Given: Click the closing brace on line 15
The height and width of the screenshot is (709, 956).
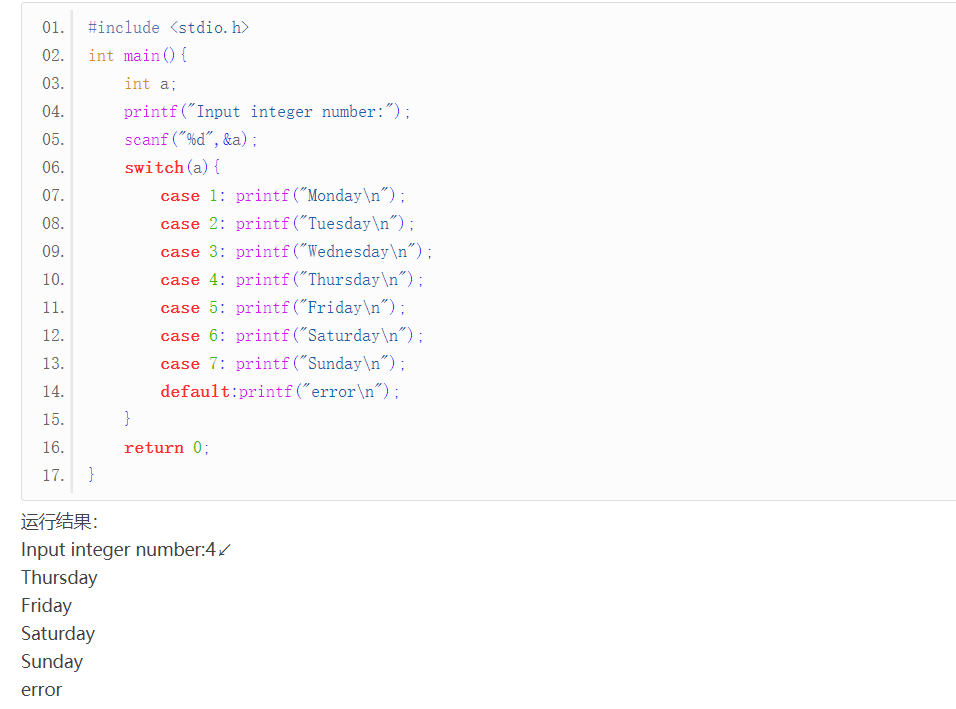Looking at the screenshot, I should [127, 419].
